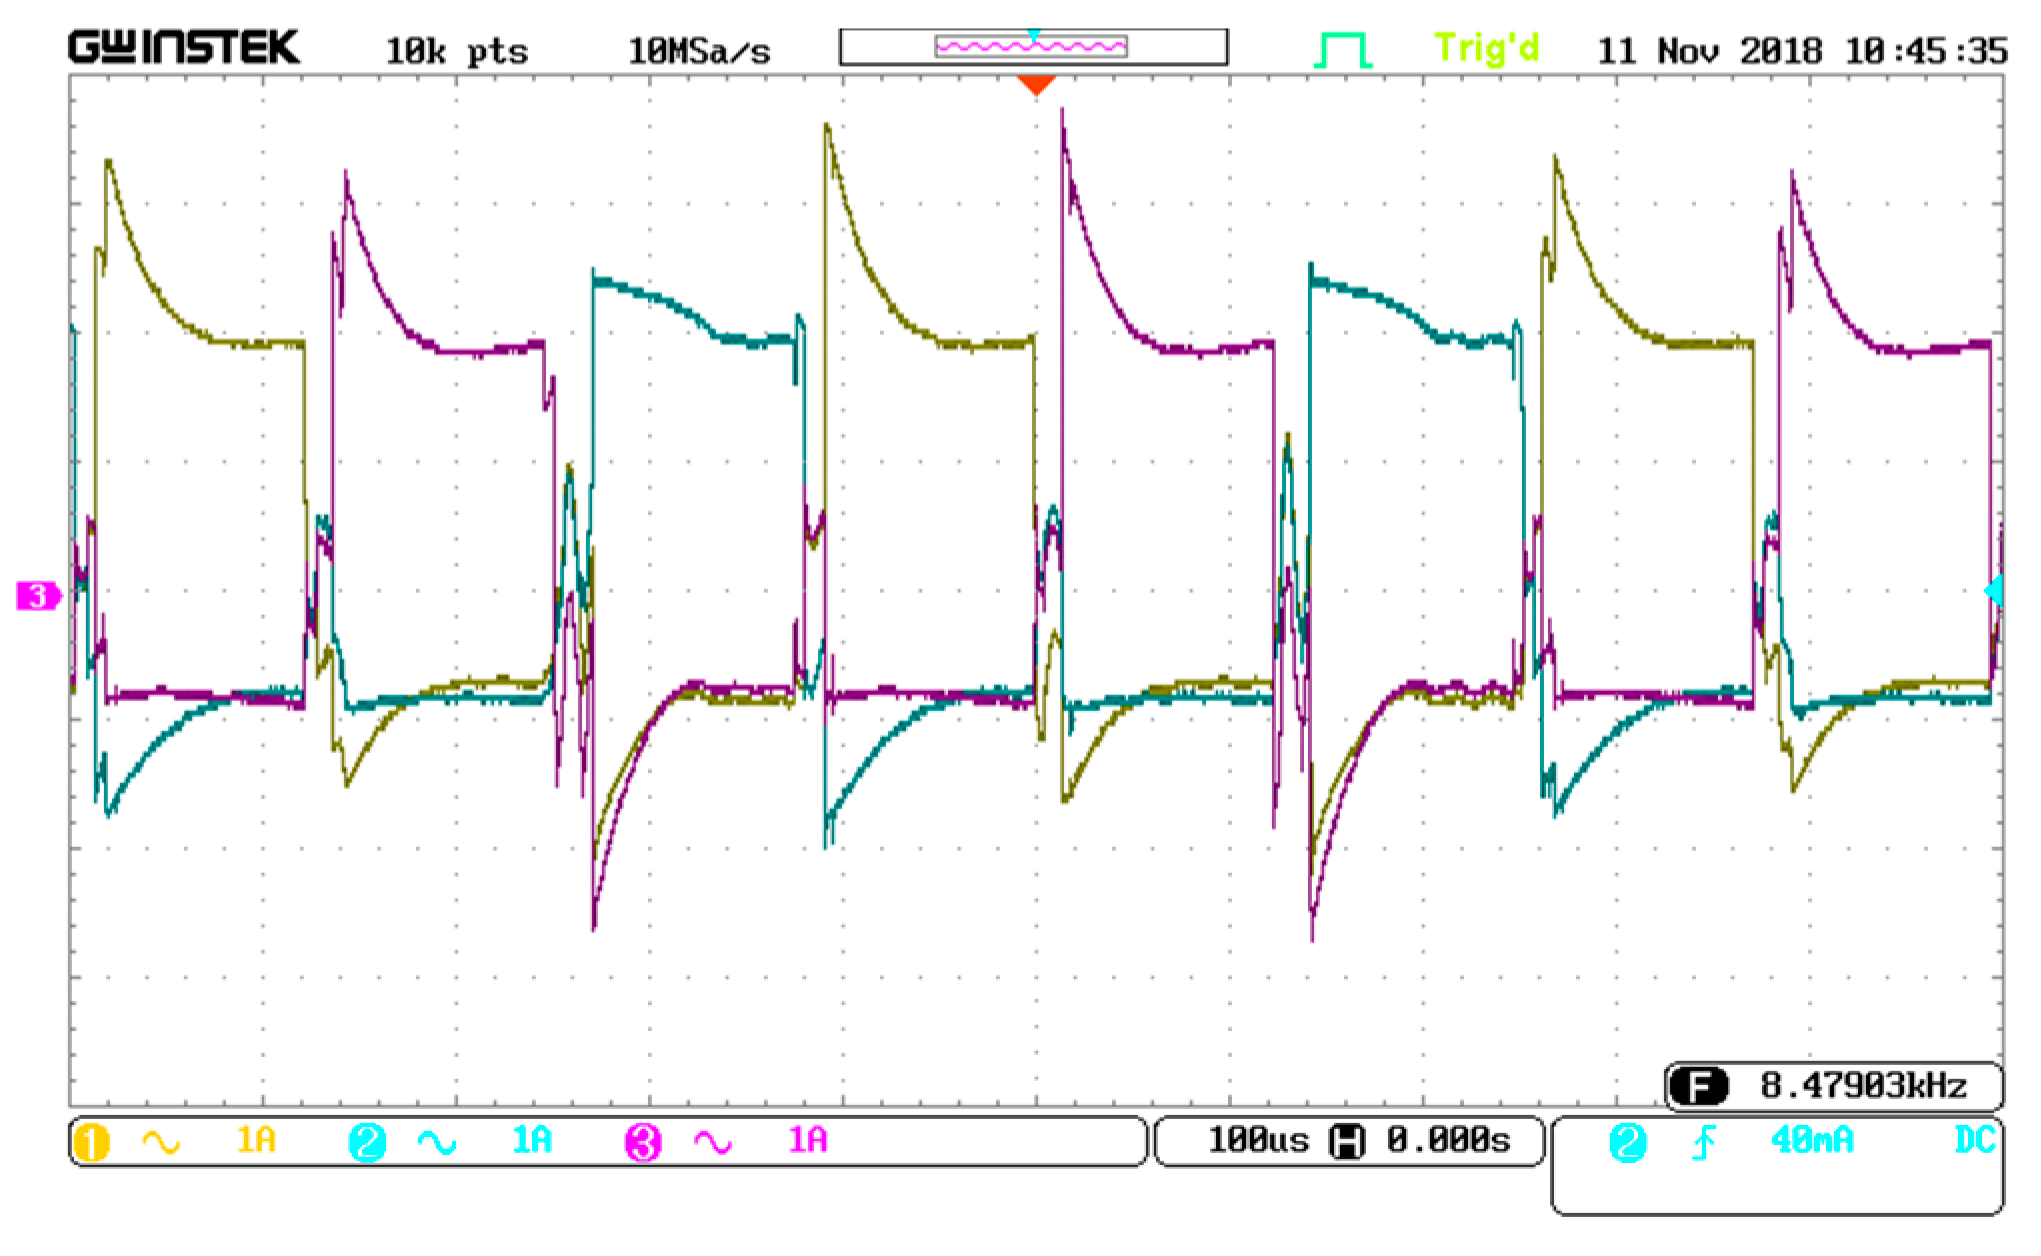Click the yellow channel 1 badge
Image resolution: width=2041 pixels, height=1256 pixels.
click(x=91, y=1142)
